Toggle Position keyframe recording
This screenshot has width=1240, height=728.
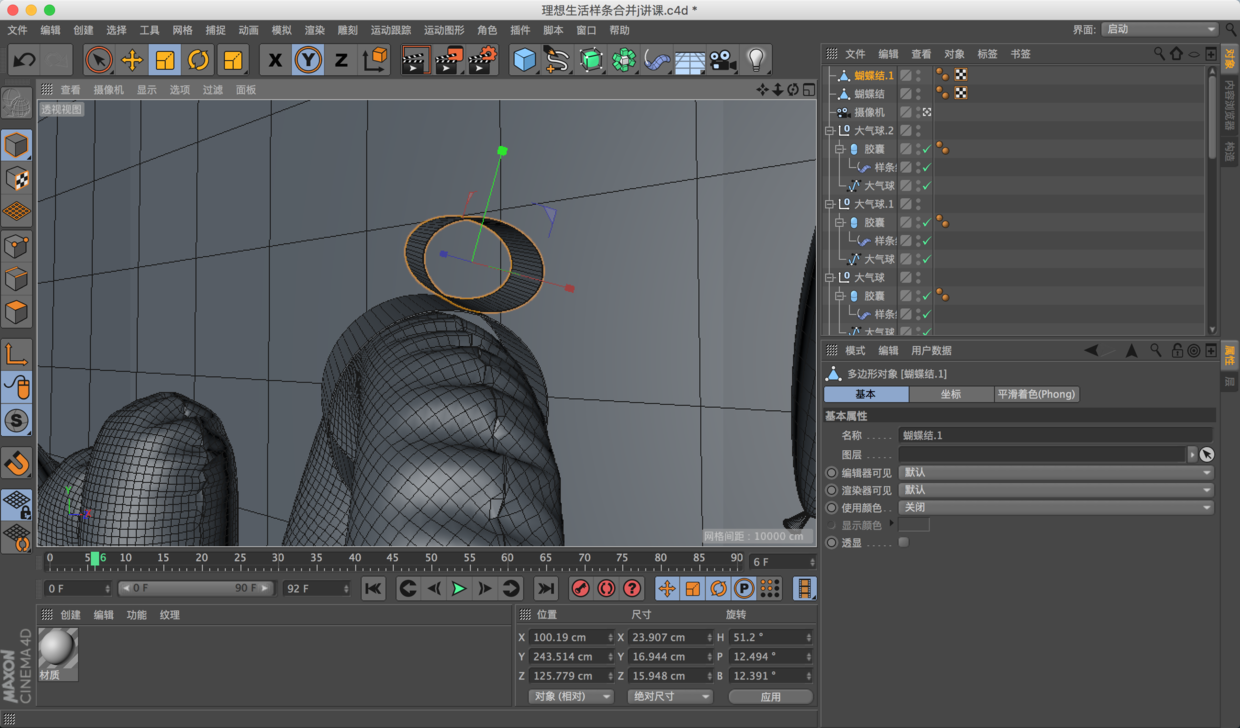click(666, 589)
